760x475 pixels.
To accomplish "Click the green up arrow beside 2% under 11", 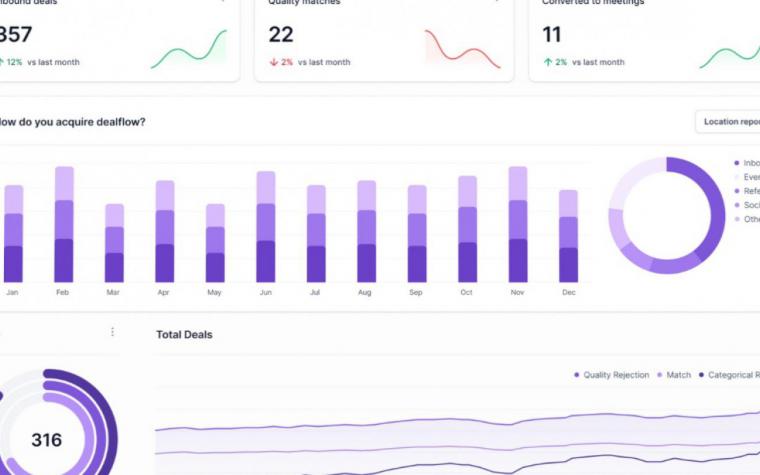I will point(548,62).
